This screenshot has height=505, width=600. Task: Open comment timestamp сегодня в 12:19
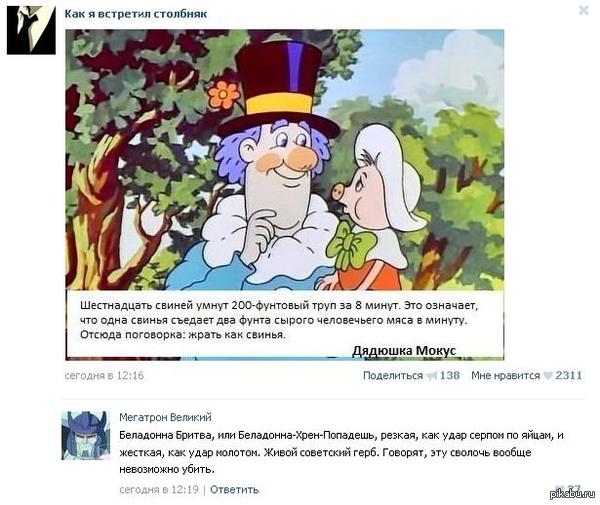159,489
